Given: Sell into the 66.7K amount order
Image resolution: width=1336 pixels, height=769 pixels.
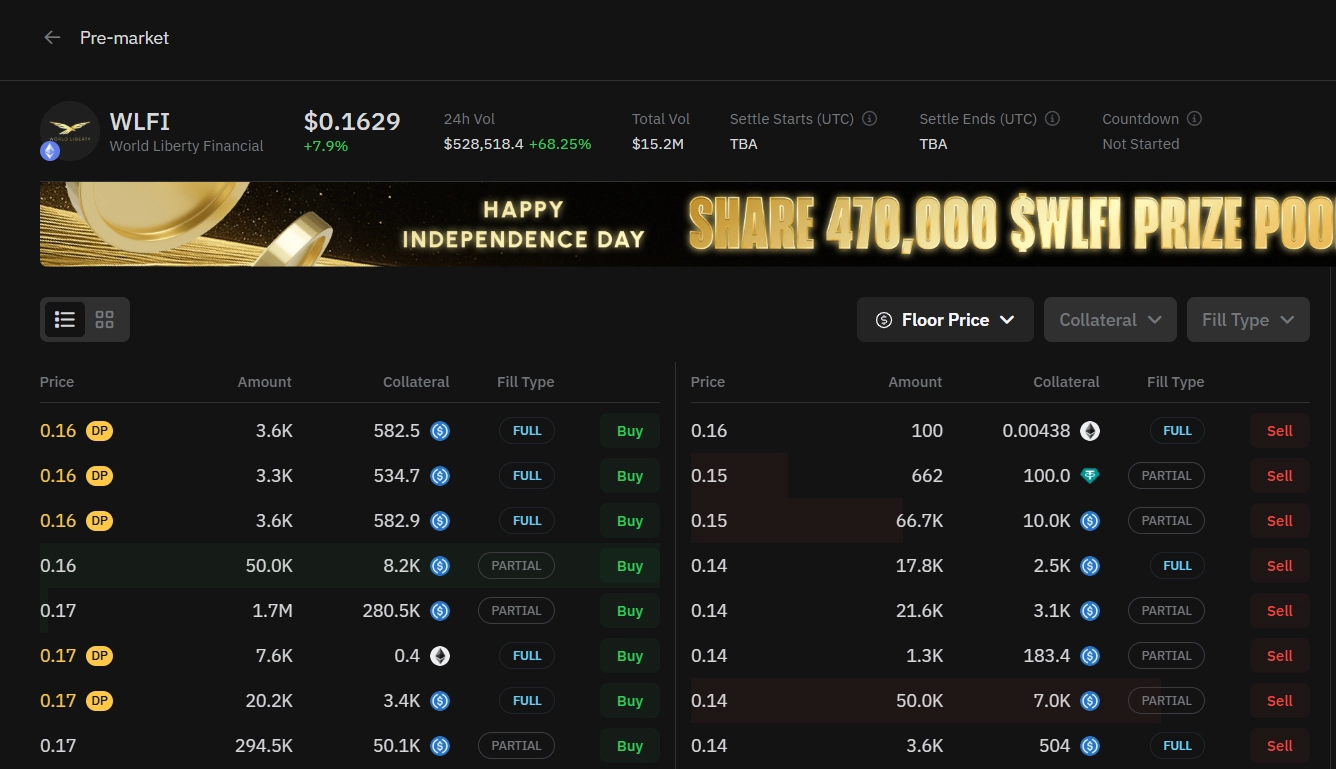Looking at the screenshot, I should (1279, 521).
